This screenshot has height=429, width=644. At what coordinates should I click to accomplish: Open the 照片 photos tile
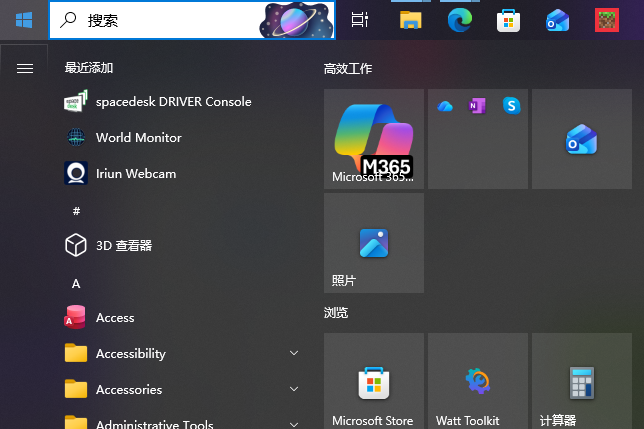pyautogui.click(x=374, y=243)
